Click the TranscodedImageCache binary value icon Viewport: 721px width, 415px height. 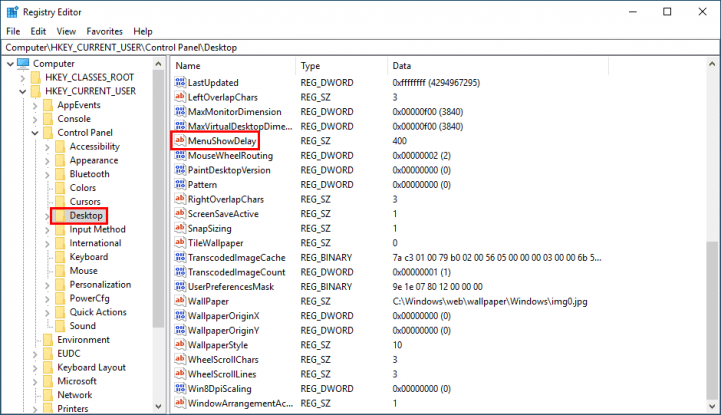[x=180, y=258]
